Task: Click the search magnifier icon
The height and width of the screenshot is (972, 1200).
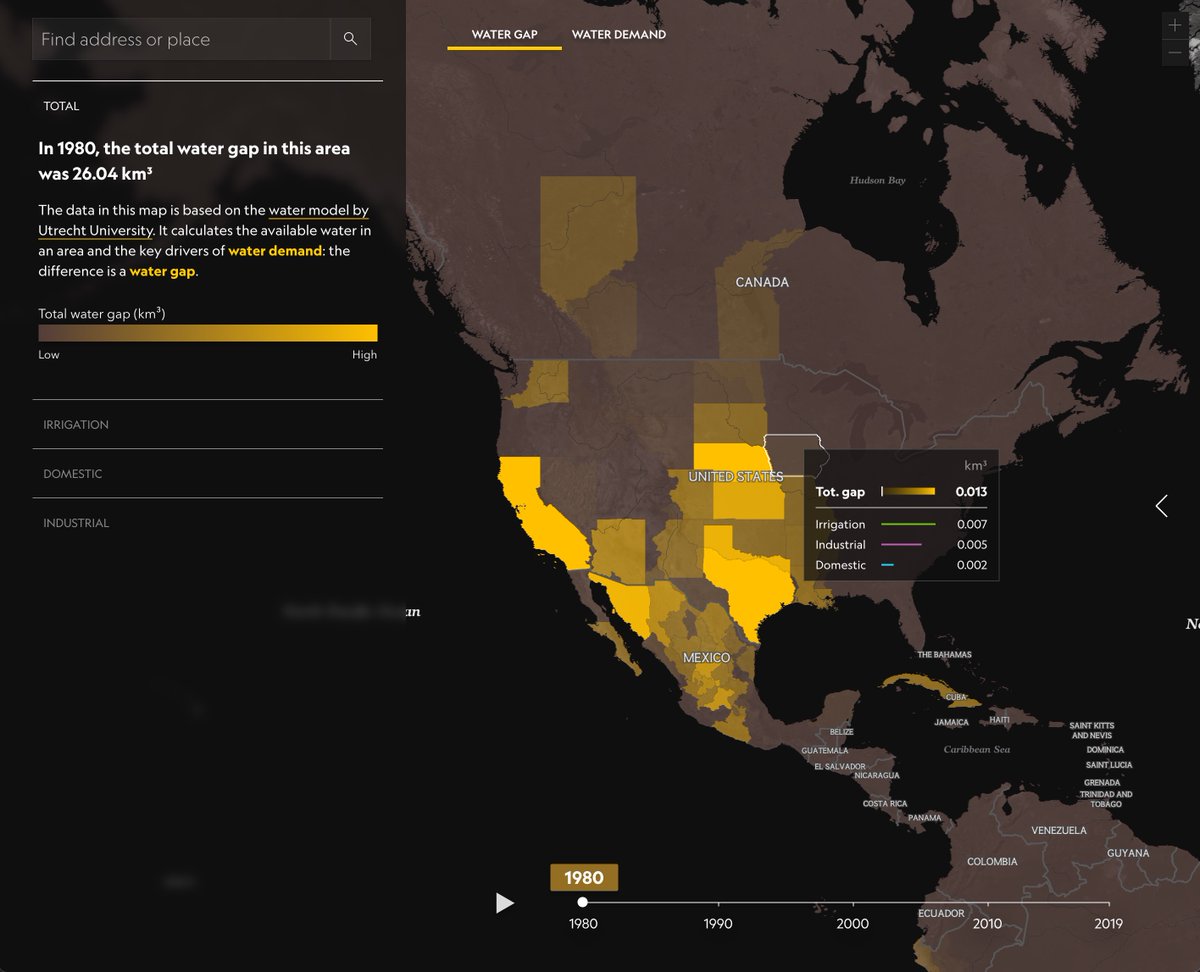Action: click(349, 38)
